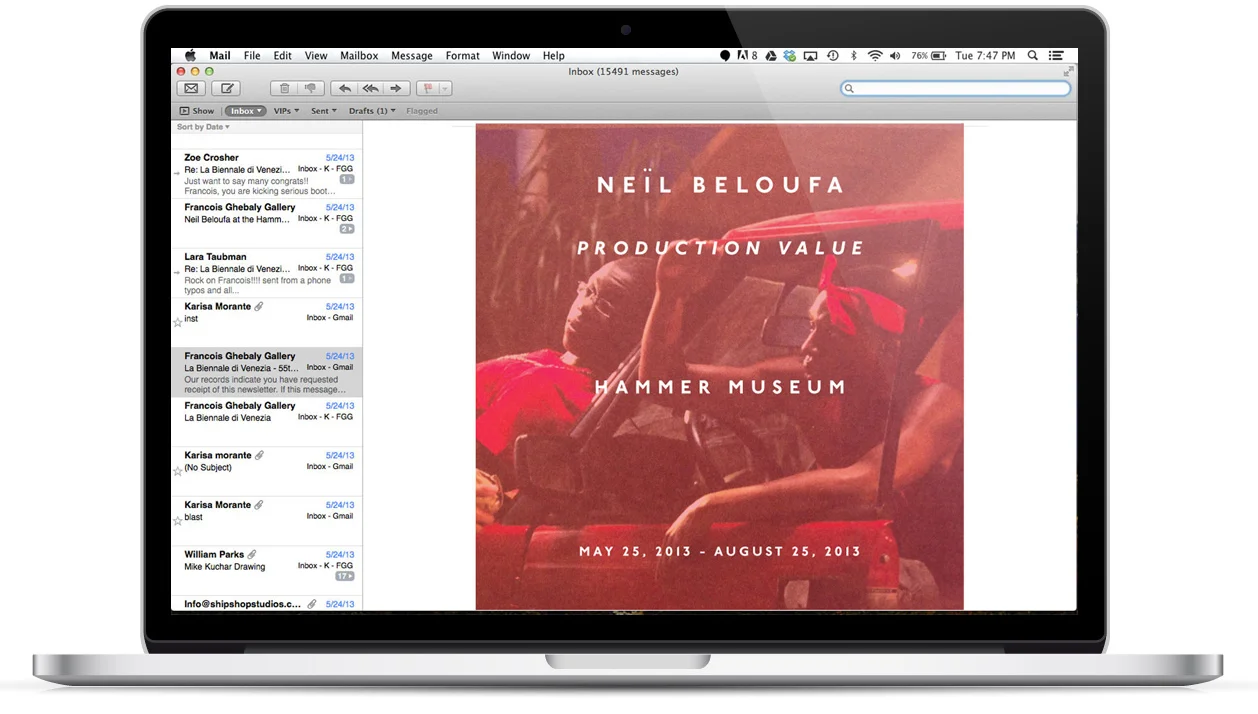Click the 76% battery indicator
1258x714 pixels.
click(x=928, y=56)
